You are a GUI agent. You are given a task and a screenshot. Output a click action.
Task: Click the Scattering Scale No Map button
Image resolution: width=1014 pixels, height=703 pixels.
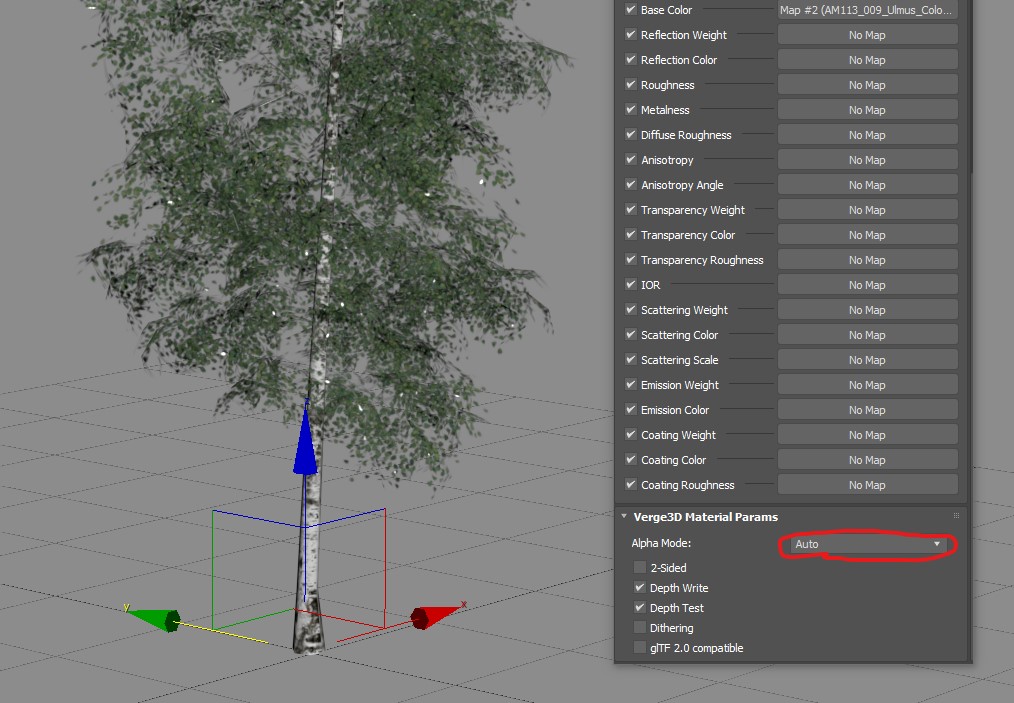coord(867,360)
